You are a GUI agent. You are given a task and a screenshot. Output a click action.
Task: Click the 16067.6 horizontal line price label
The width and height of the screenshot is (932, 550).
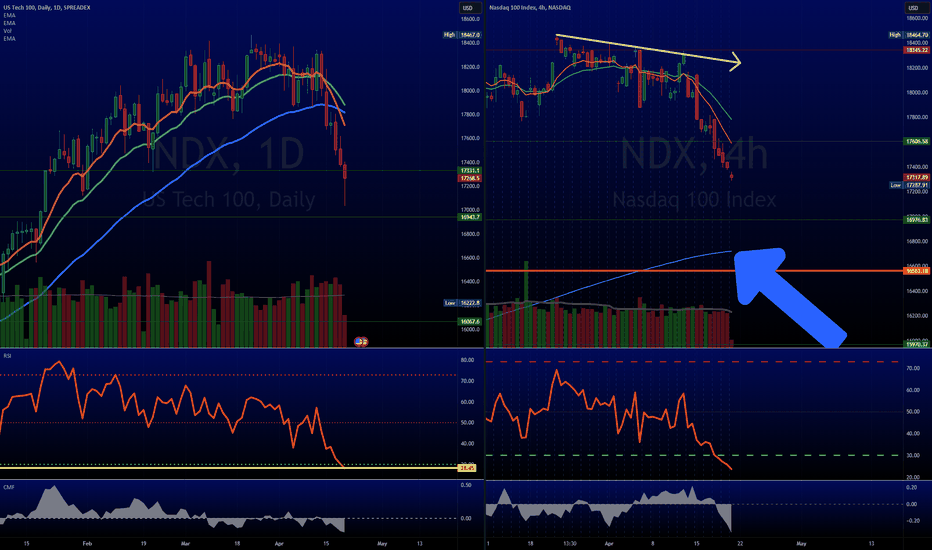pyautogui.click(x=470, y=322)
